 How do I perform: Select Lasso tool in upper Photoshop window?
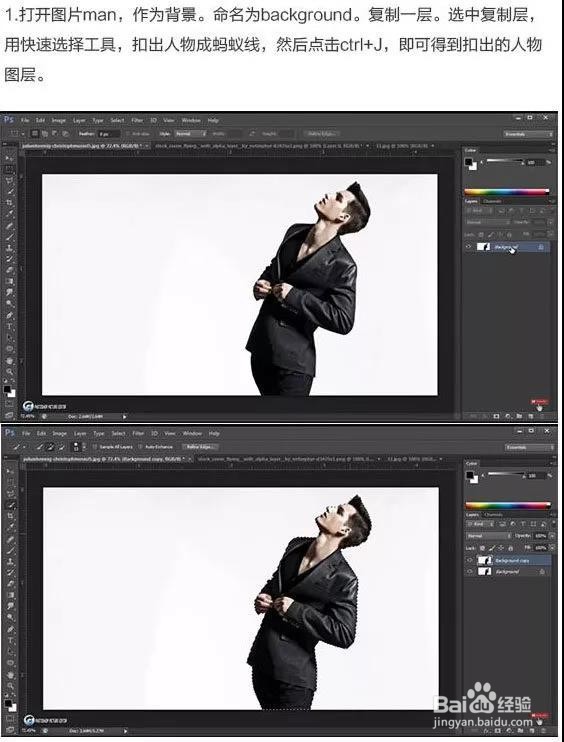[9, 180]
